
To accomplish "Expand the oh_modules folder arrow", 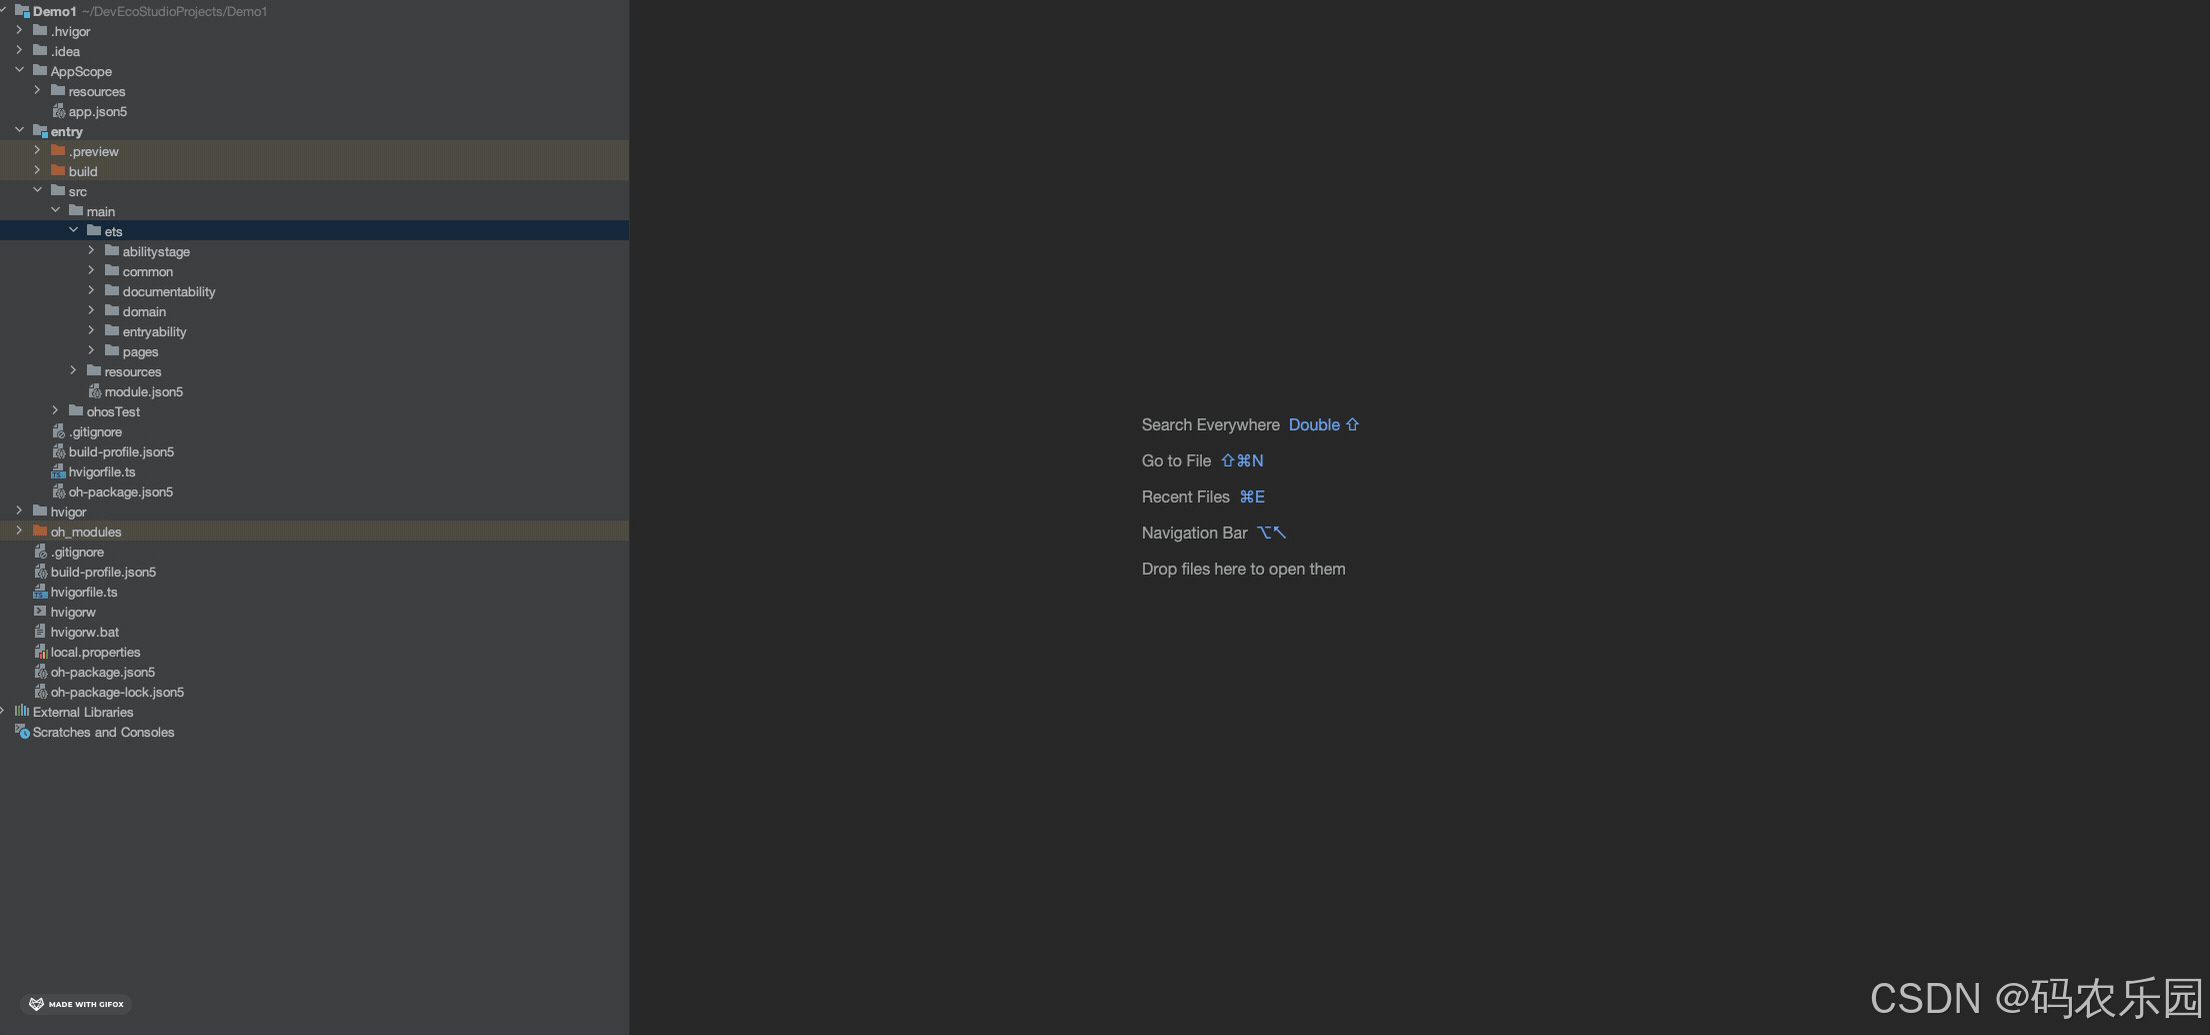I will click(19, 531).
